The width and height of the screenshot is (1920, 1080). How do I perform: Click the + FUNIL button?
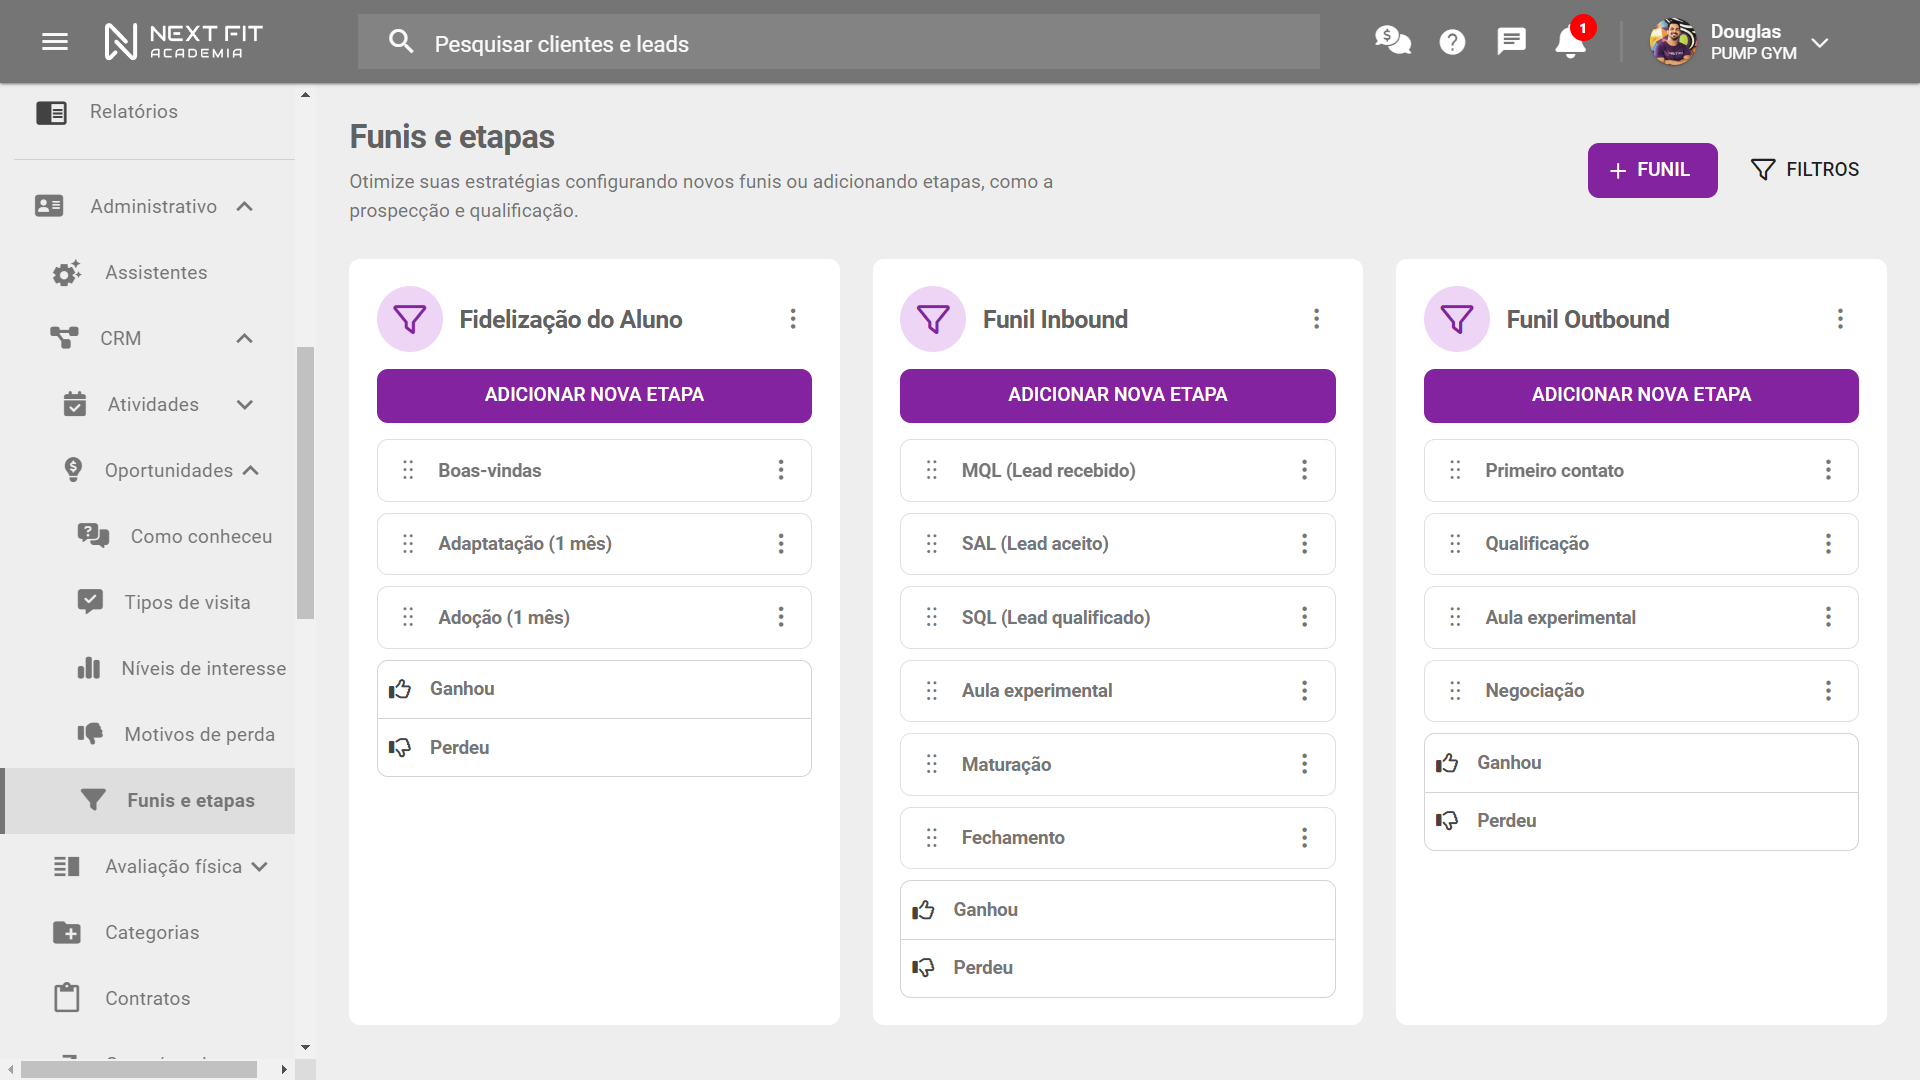click(x=1652, y=170)
